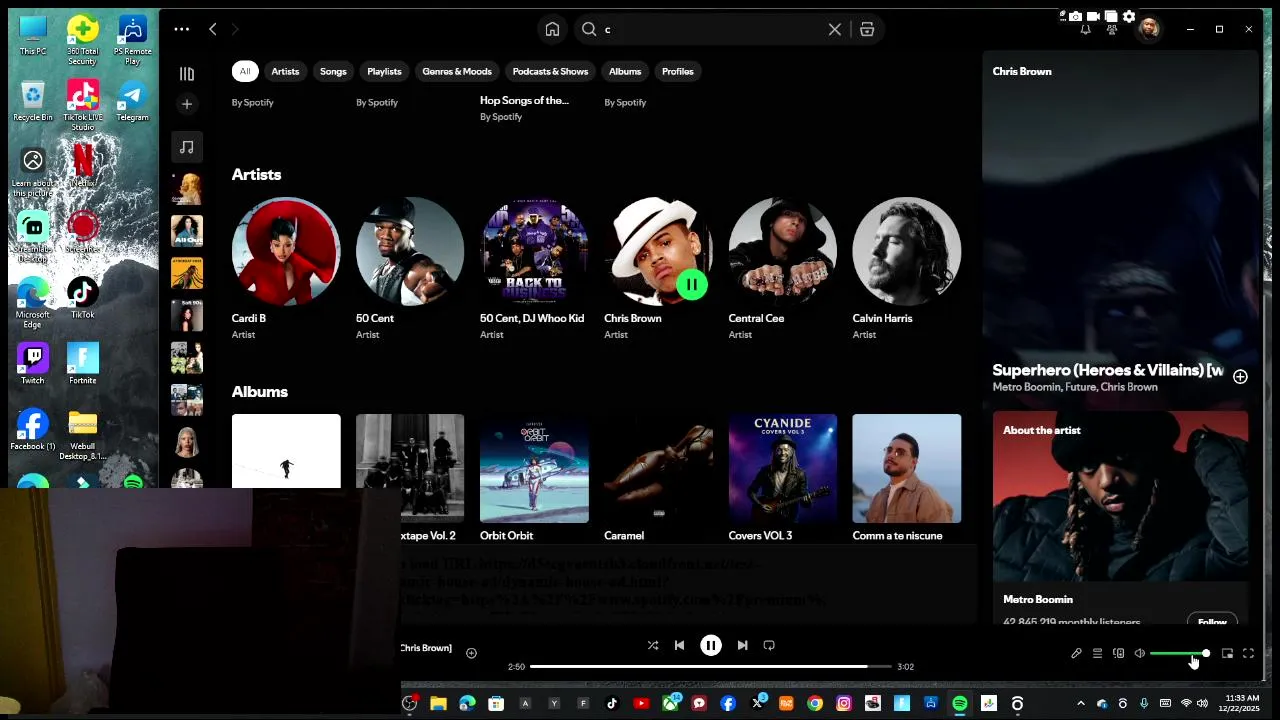The height and width of the screenshot is (720, 1280).
Task: Open 50 Cent artist picture
Action: click(x=410, y=251)
